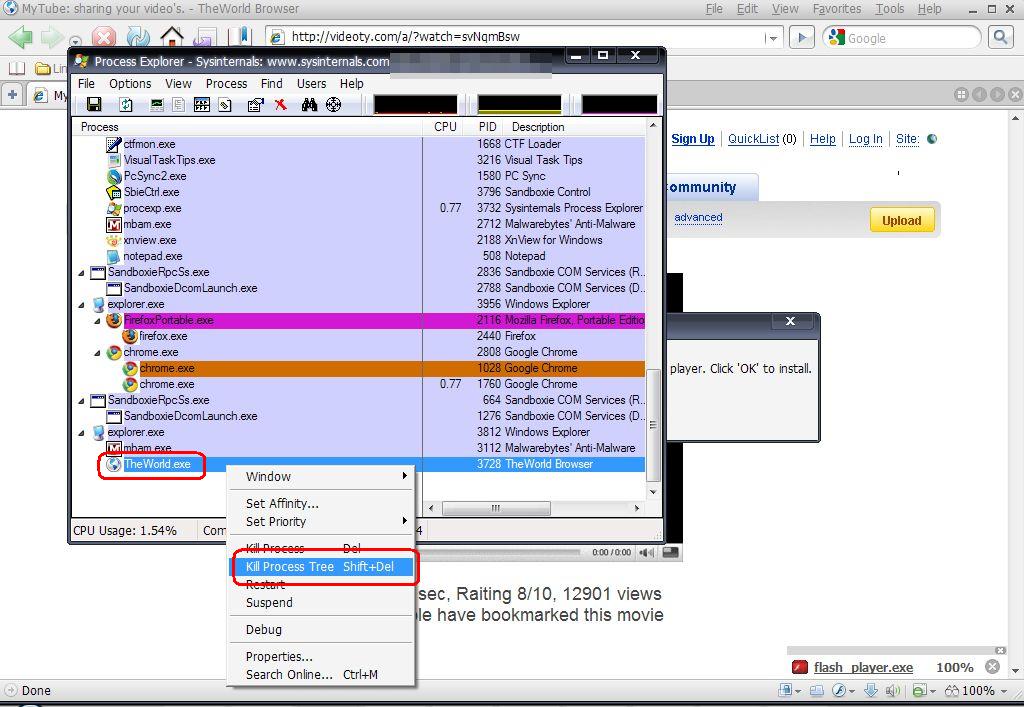This screenshot has height=707, width=1024.
Task: Click the browser Stop button
Action: [104, 37]
